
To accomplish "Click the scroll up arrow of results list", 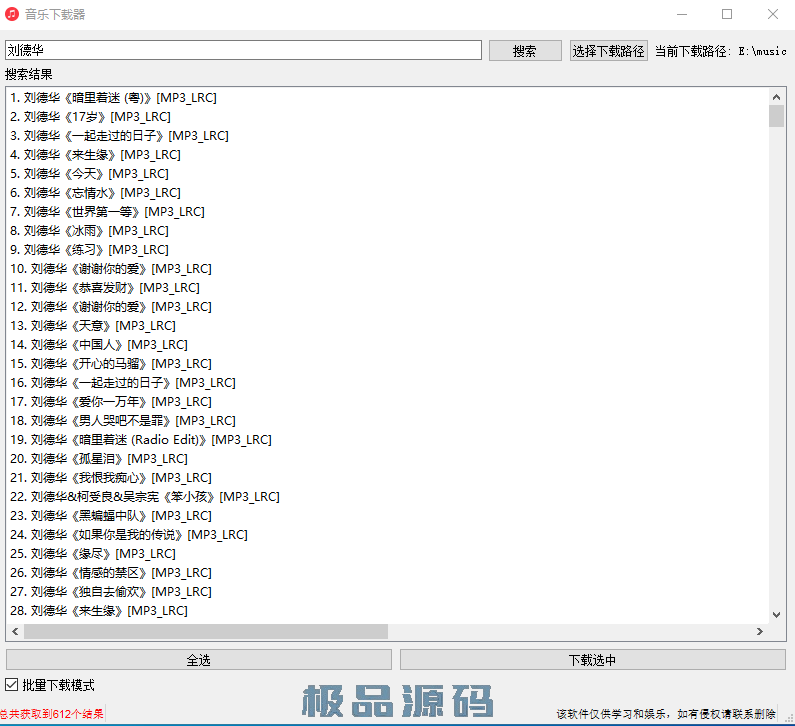I will pyautogui.click(x=776, y=97).
